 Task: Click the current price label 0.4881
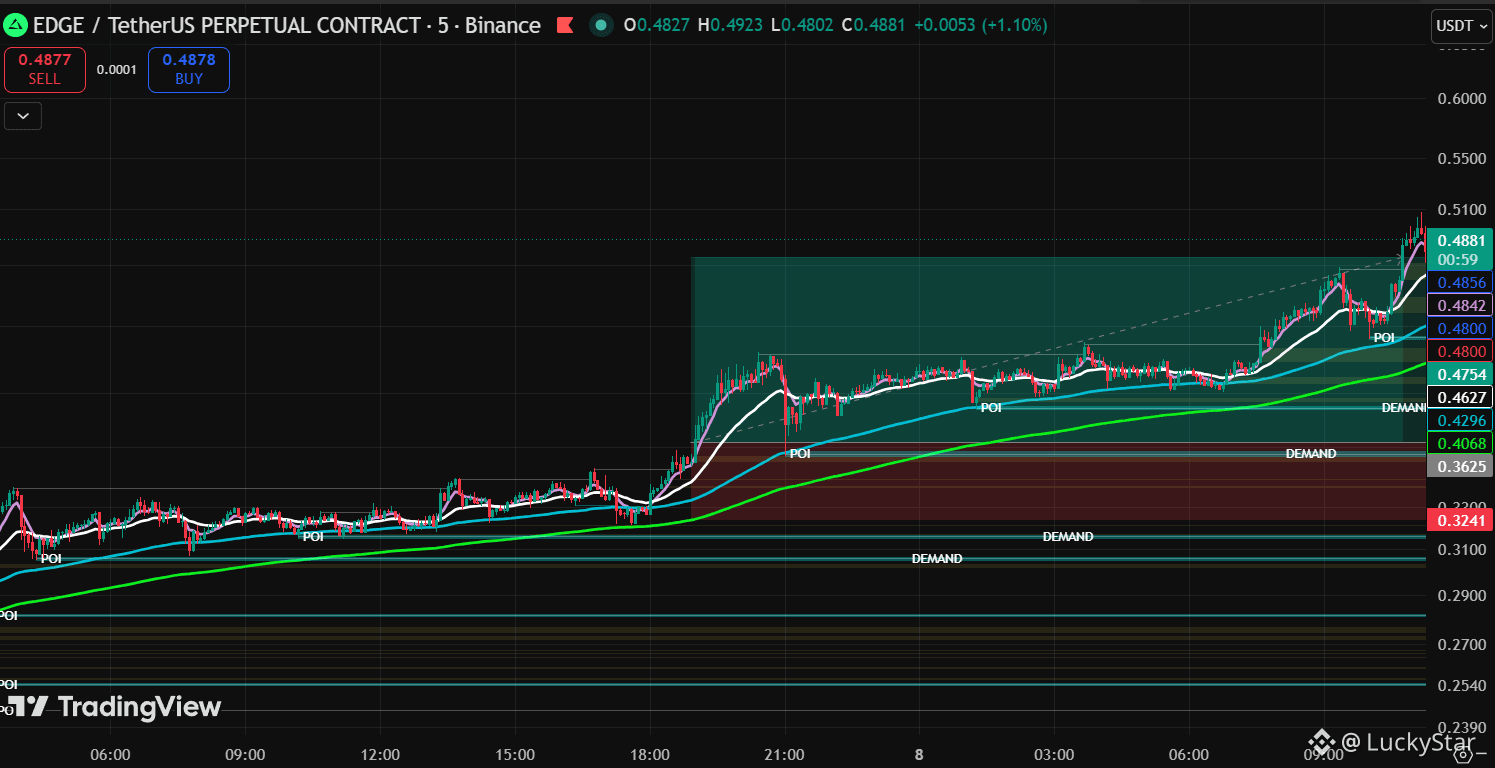coord(1460,241)
